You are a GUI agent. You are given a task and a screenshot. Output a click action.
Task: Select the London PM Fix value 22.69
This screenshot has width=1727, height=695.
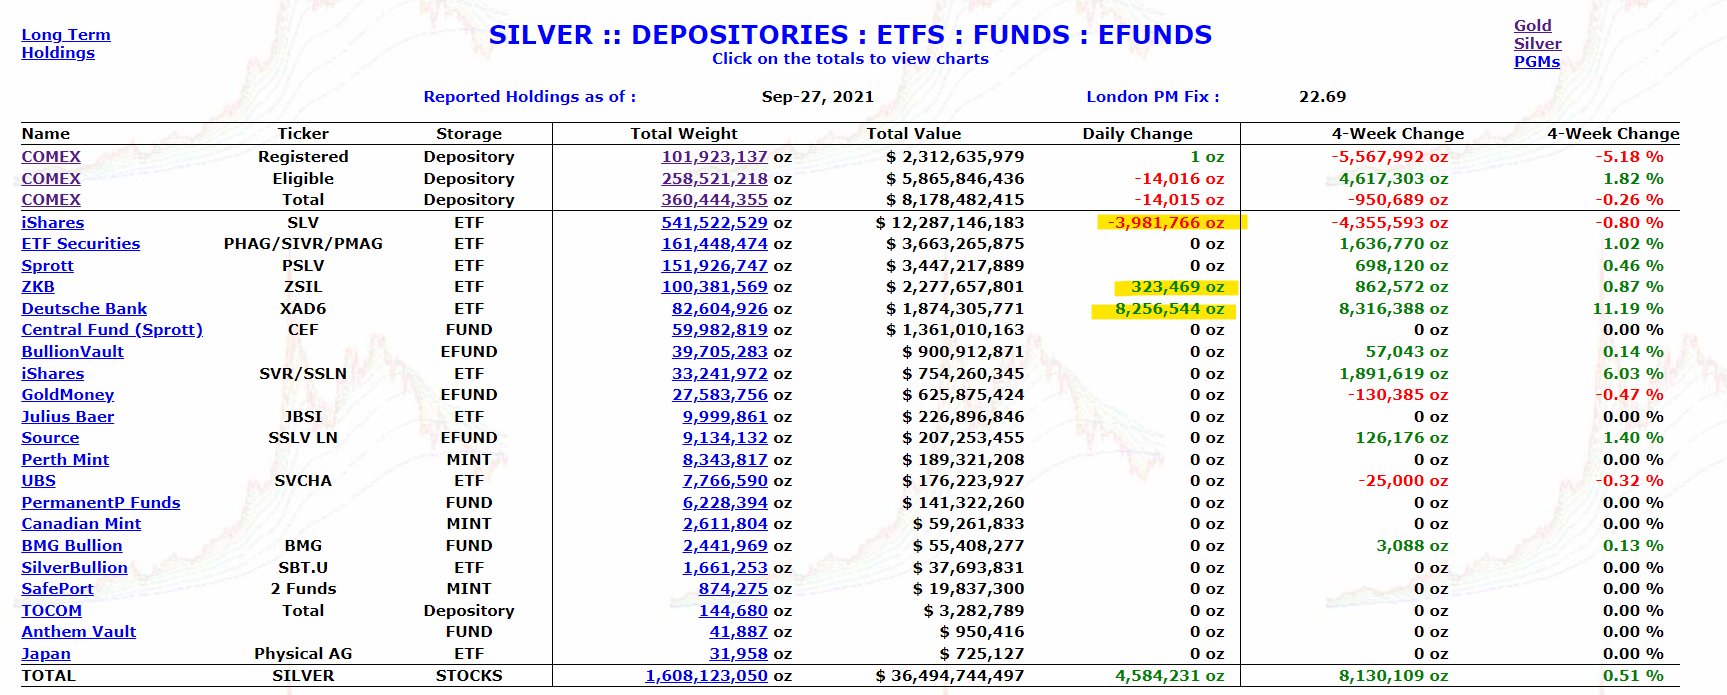pos(1322,97)
